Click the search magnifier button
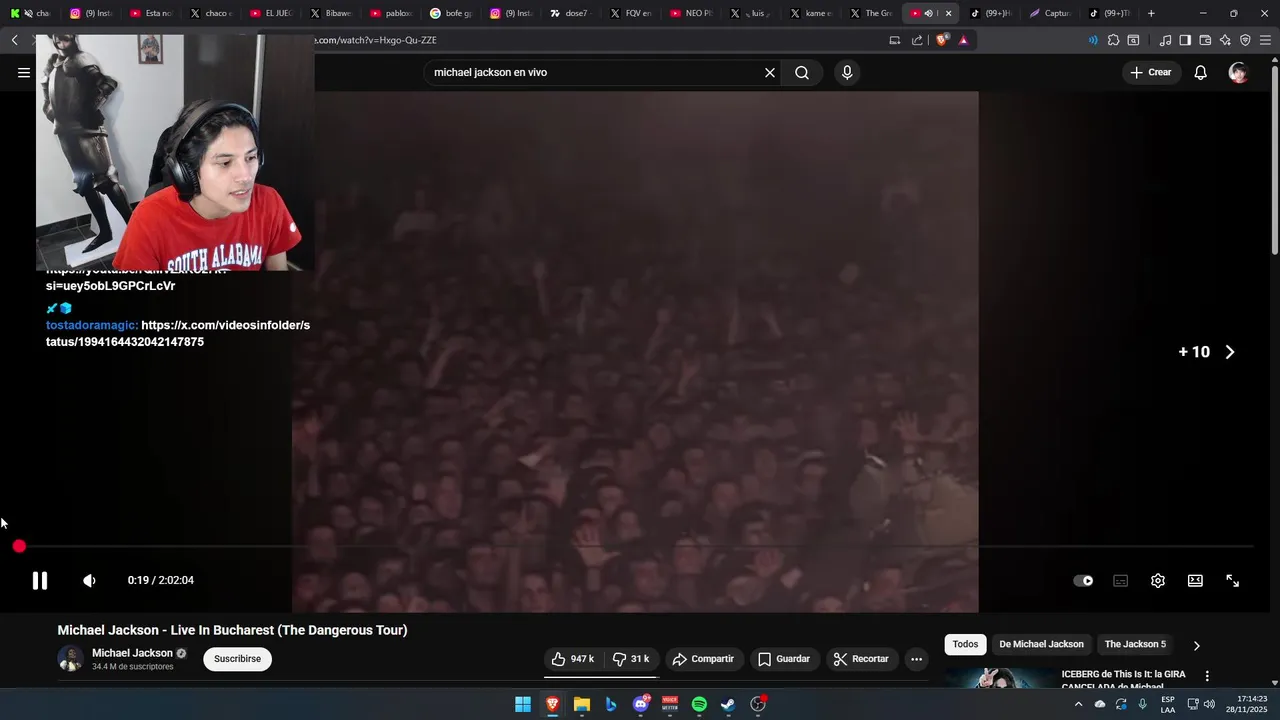 (x=802, y=72)
